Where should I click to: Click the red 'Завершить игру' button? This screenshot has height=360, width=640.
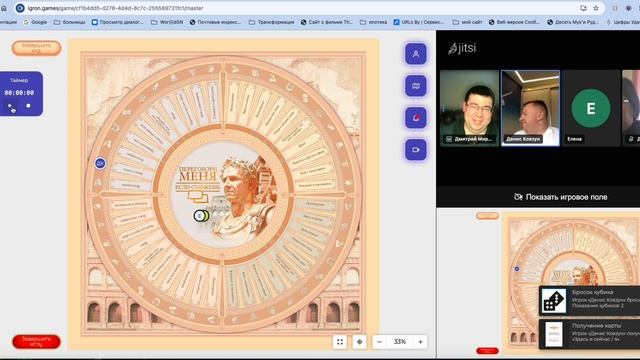click(x=36, y=342)
